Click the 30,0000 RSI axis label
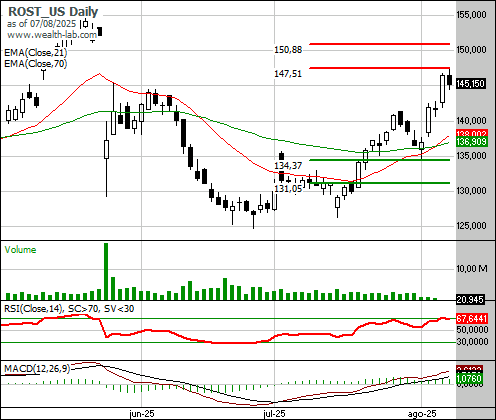496x420 pixels. [472, 342]
